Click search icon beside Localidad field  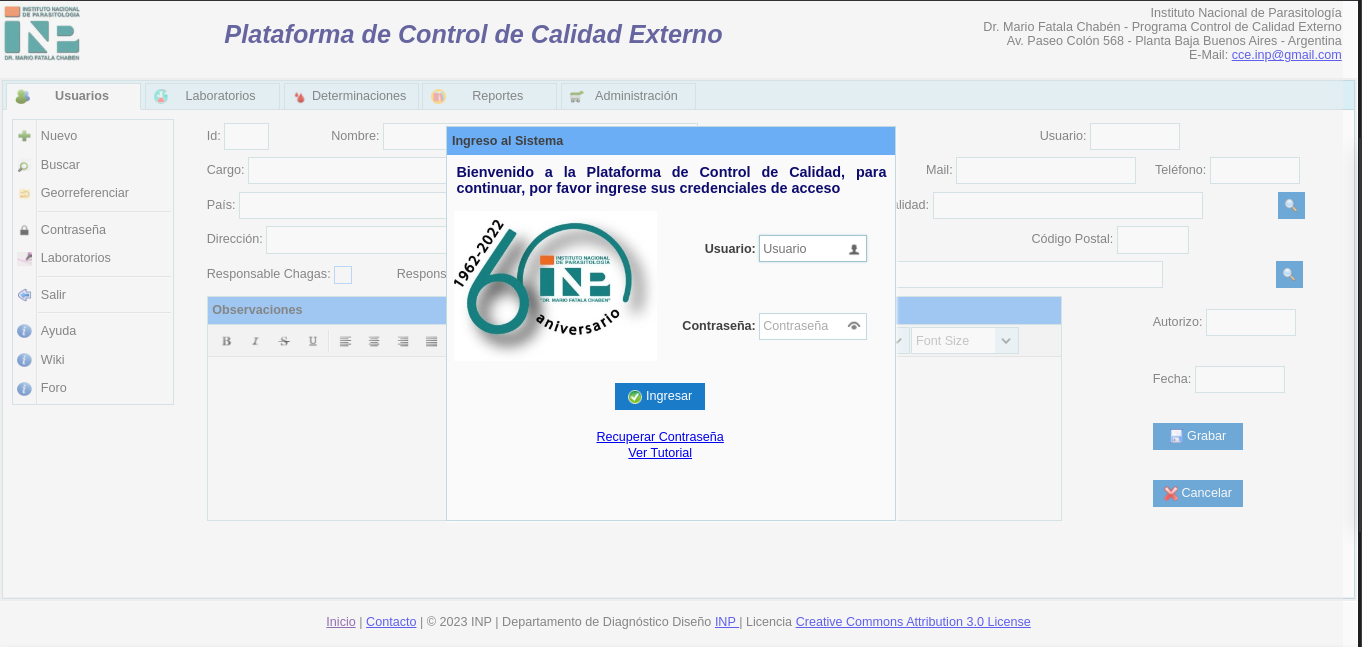coord(1291,205)
